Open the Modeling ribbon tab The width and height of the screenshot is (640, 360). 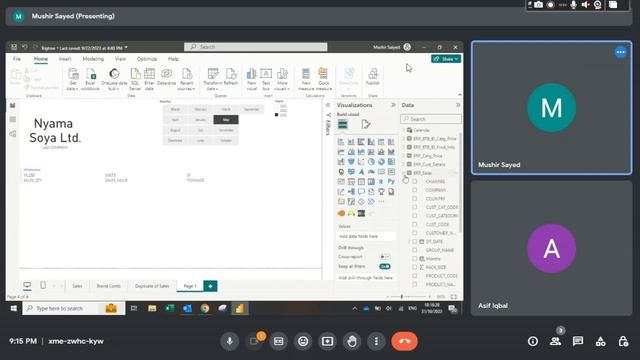[x=93, y=59]
